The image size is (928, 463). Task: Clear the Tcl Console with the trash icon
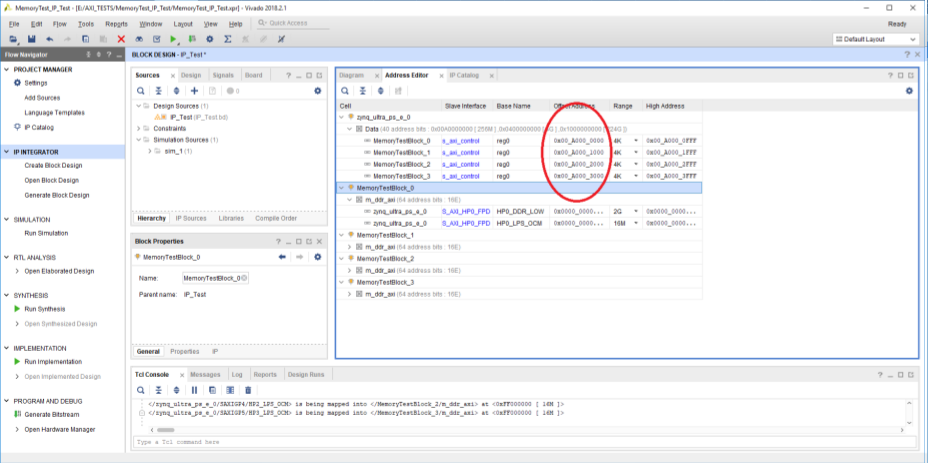click(248, 390)
